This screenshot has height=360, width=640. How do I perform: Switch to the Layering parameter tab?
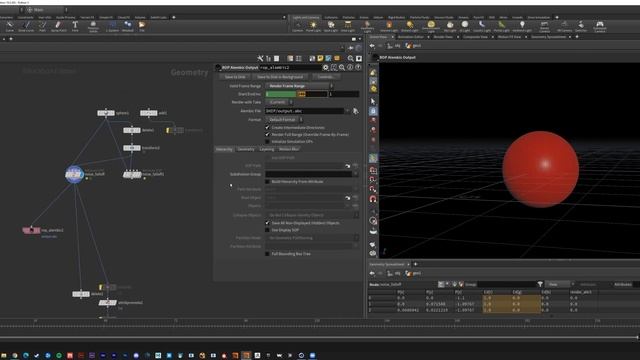267,149
